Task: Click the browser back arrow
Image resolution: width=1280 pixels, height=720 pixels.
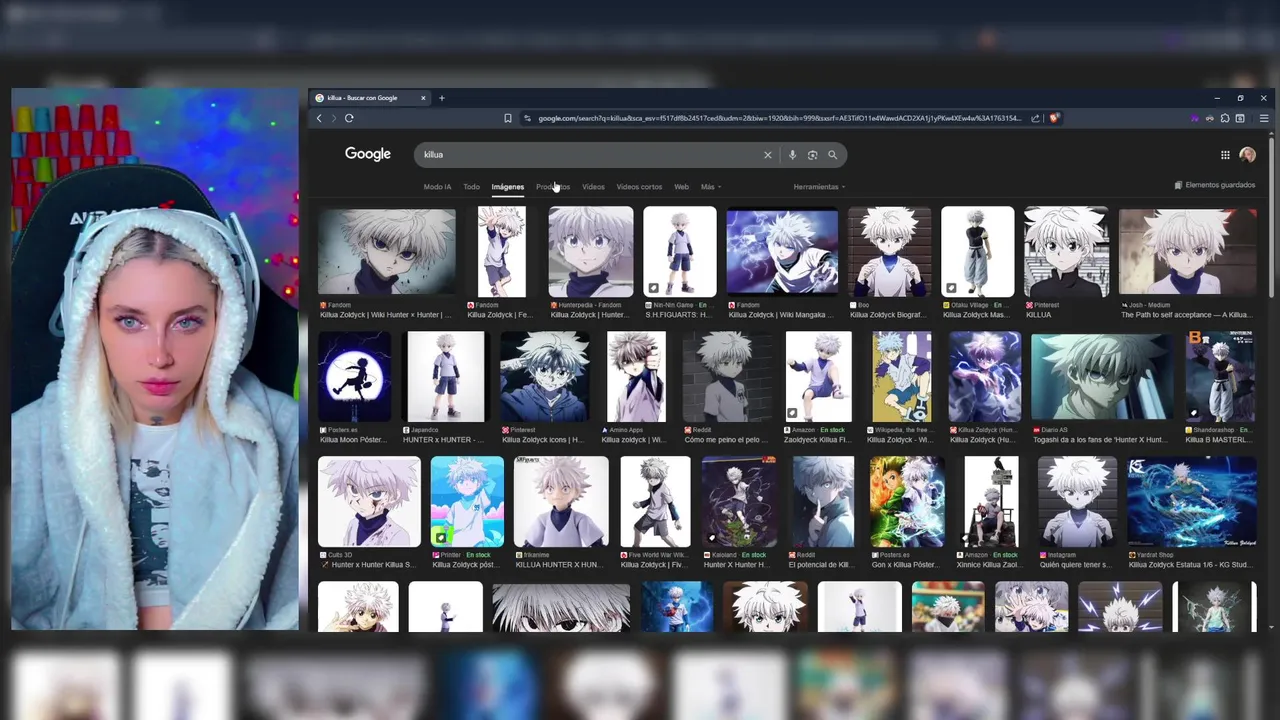Action: click(319, 118)
